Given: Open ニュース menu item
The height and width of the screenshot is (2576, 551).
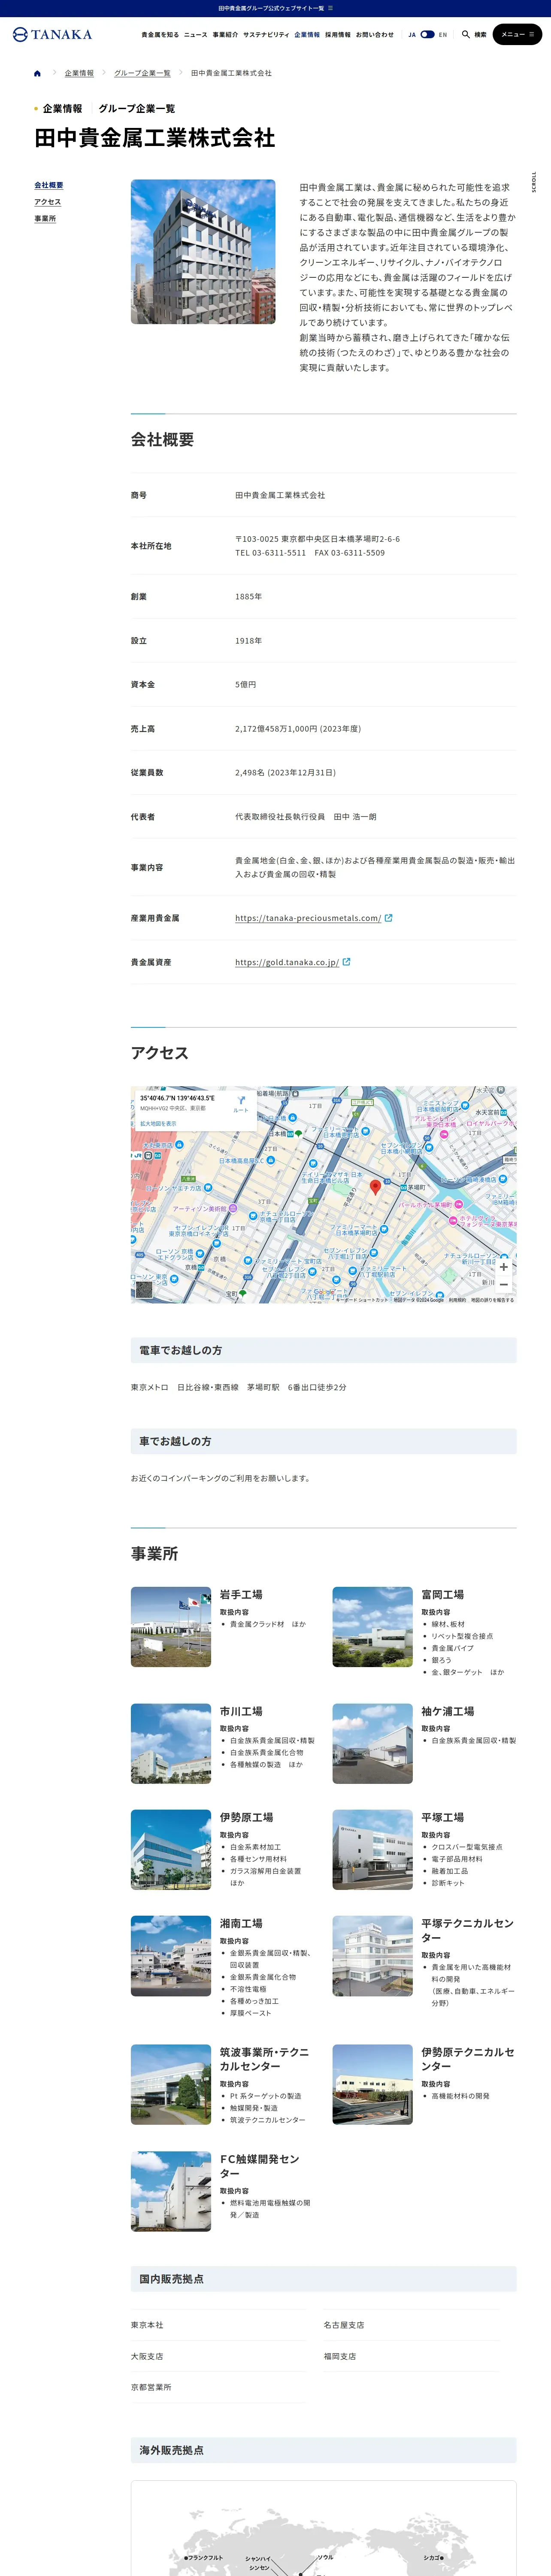Looking at the screenshot, I should pos(196,34).
